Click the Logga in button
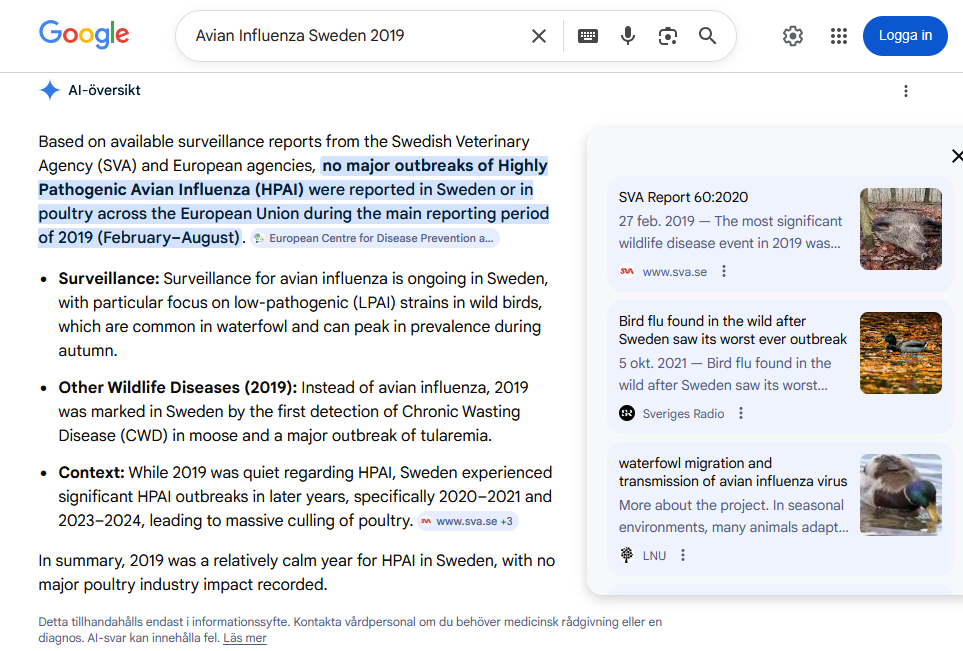 point(905,36)
